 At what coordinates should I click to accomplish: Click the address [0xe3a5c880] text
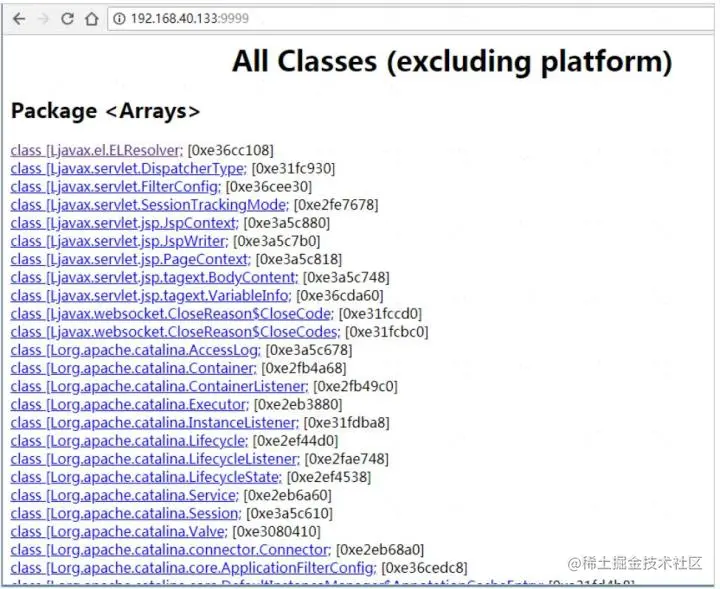(x=287, y=223)
